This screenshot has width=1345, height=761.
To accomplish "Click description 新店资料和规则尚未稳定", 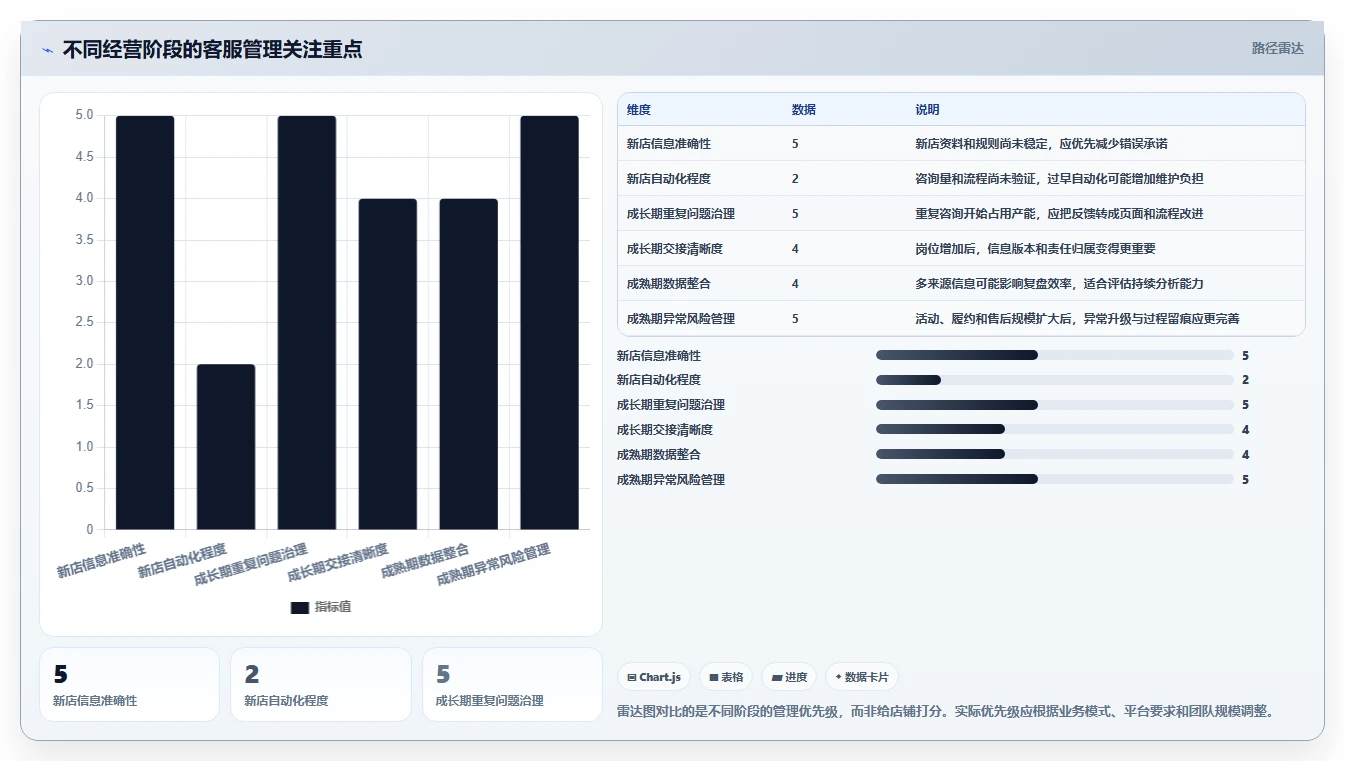I will tap(1041, 144).
